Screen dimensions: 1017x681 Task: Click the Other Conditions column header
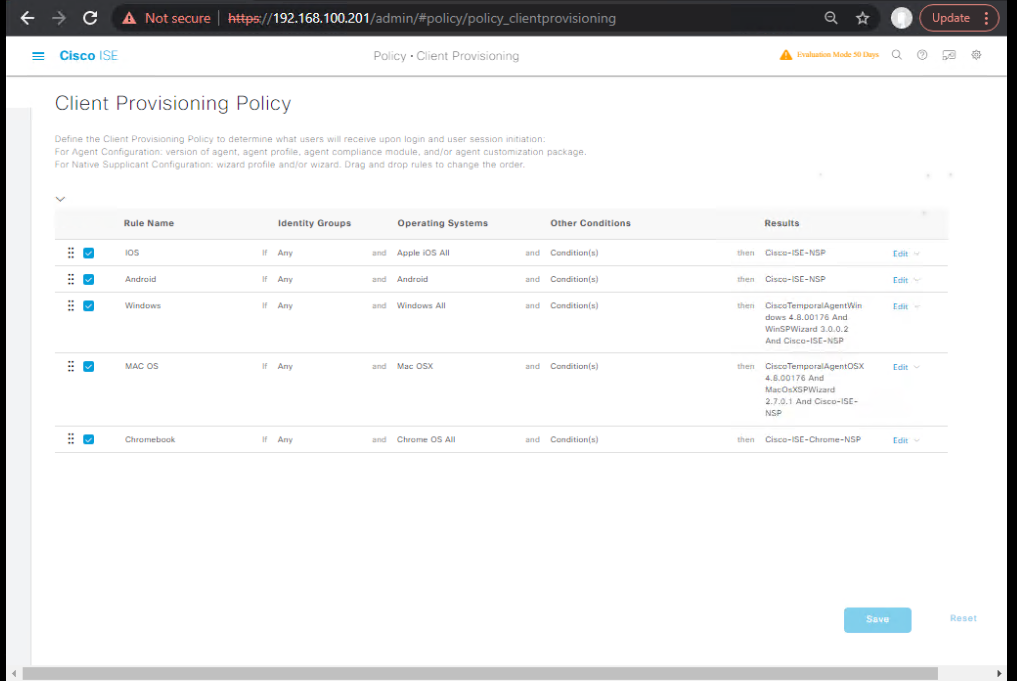tap(591, 223)
